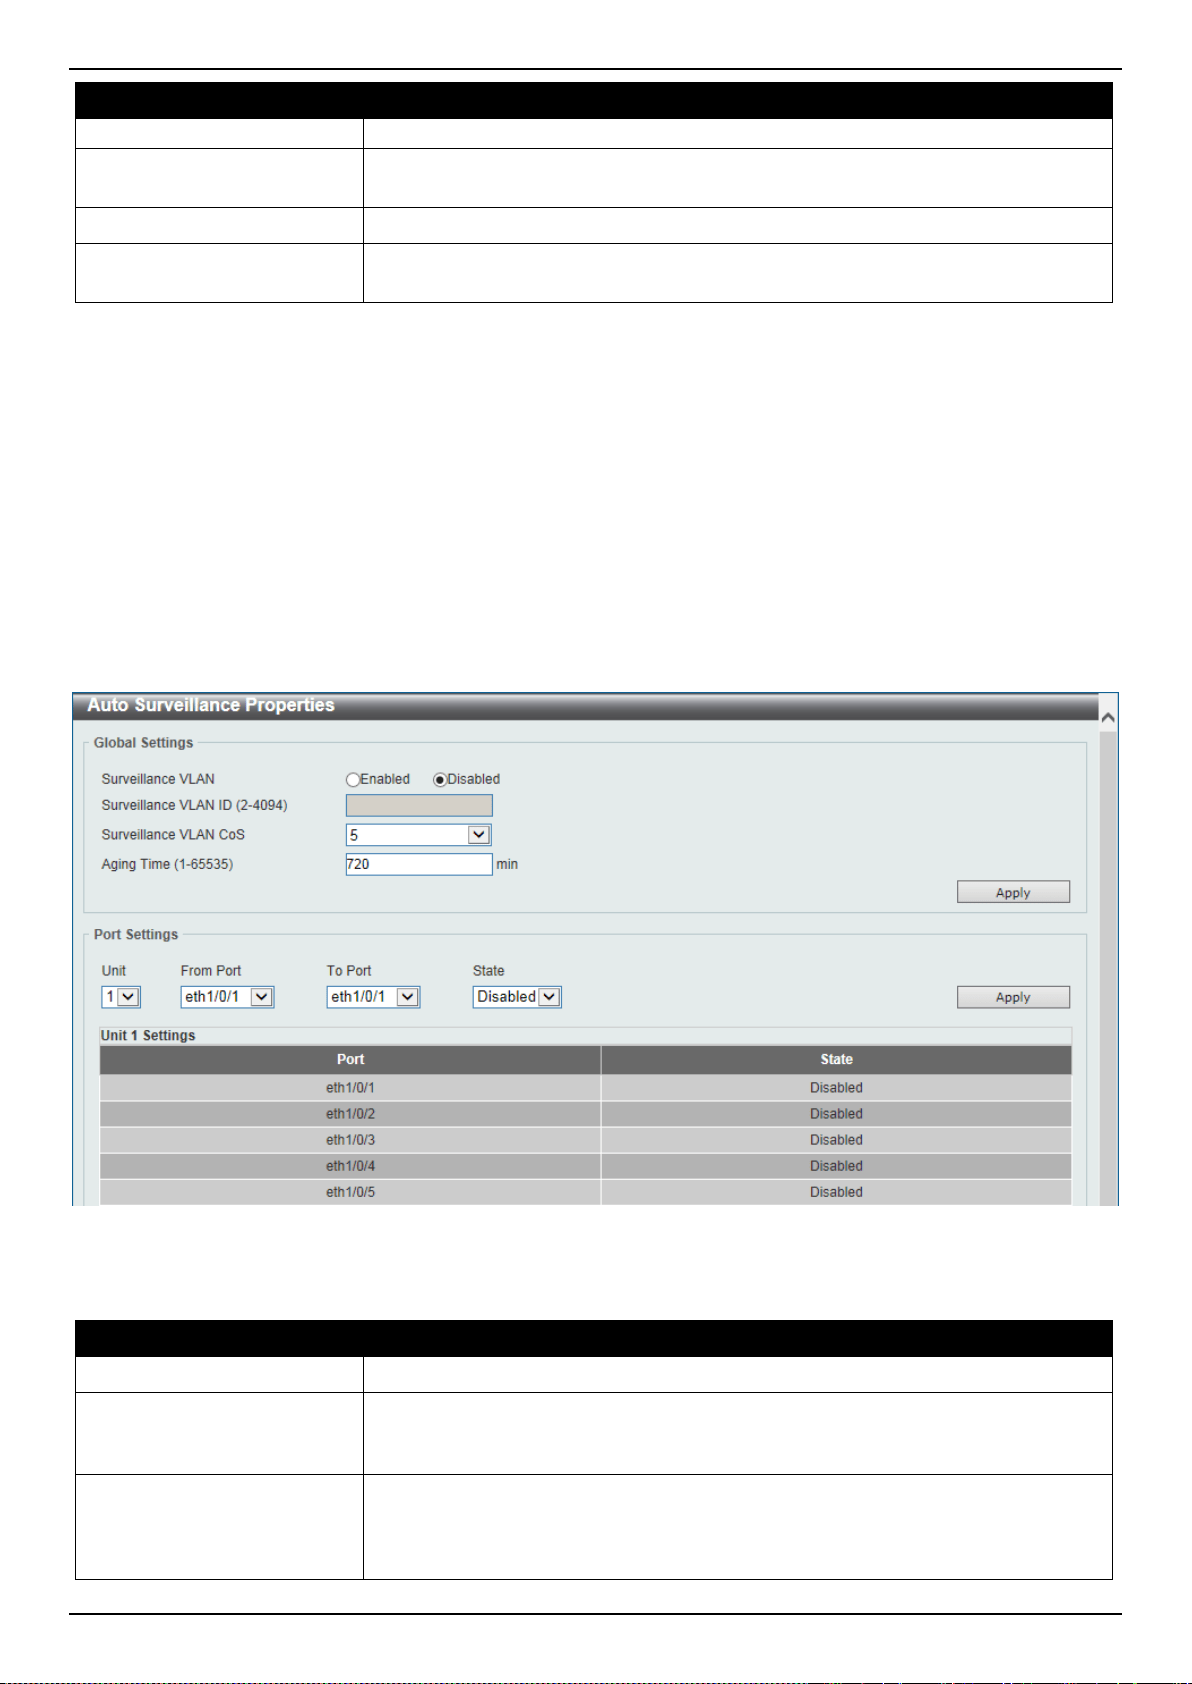Open the From Port dropdown
The height and width of the screenshot is (1684, 1192).
[x=227, y=997]
